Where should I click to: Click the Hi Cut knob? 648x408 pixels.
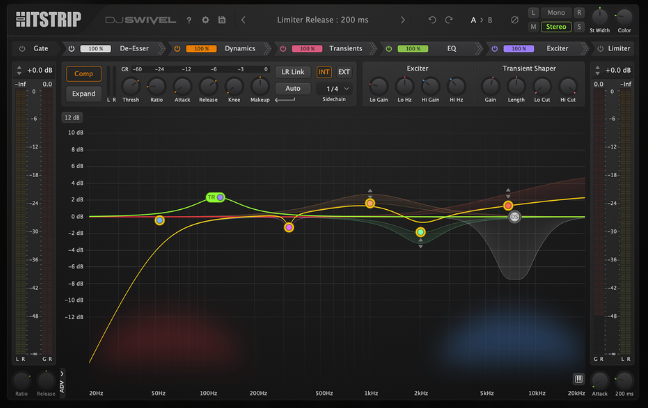568,86
